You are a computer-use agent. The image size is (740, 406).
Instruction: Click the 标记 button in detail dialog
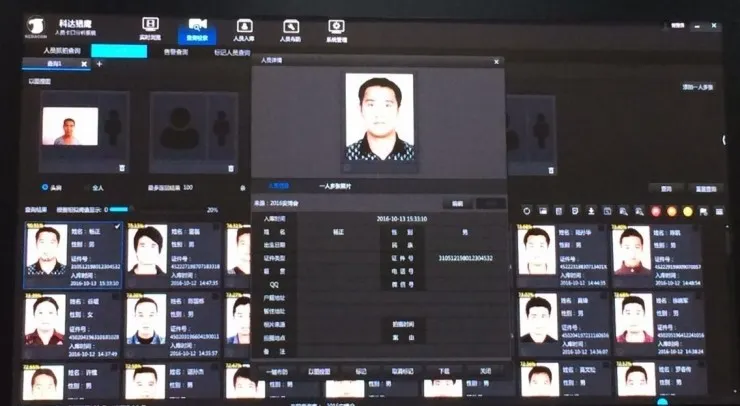point(361,372)
